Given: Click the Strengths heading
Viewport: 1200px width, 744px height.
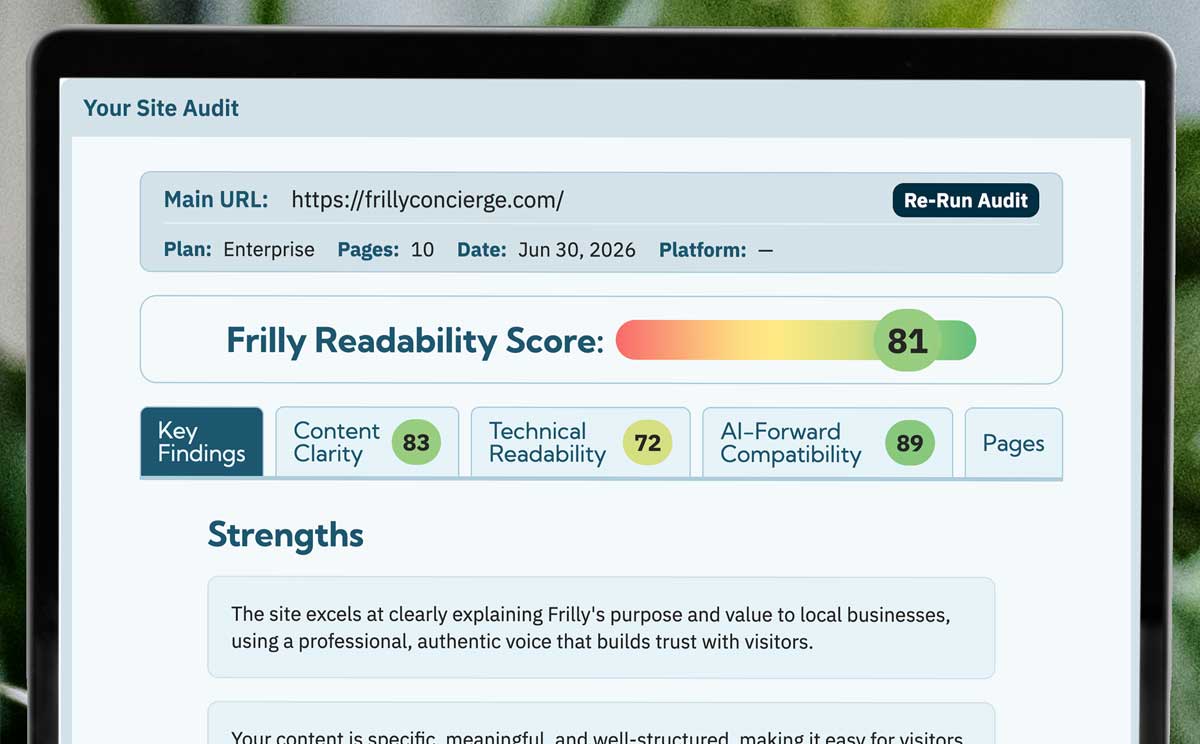Looking at the screenshot, I should tap(286, 535).
